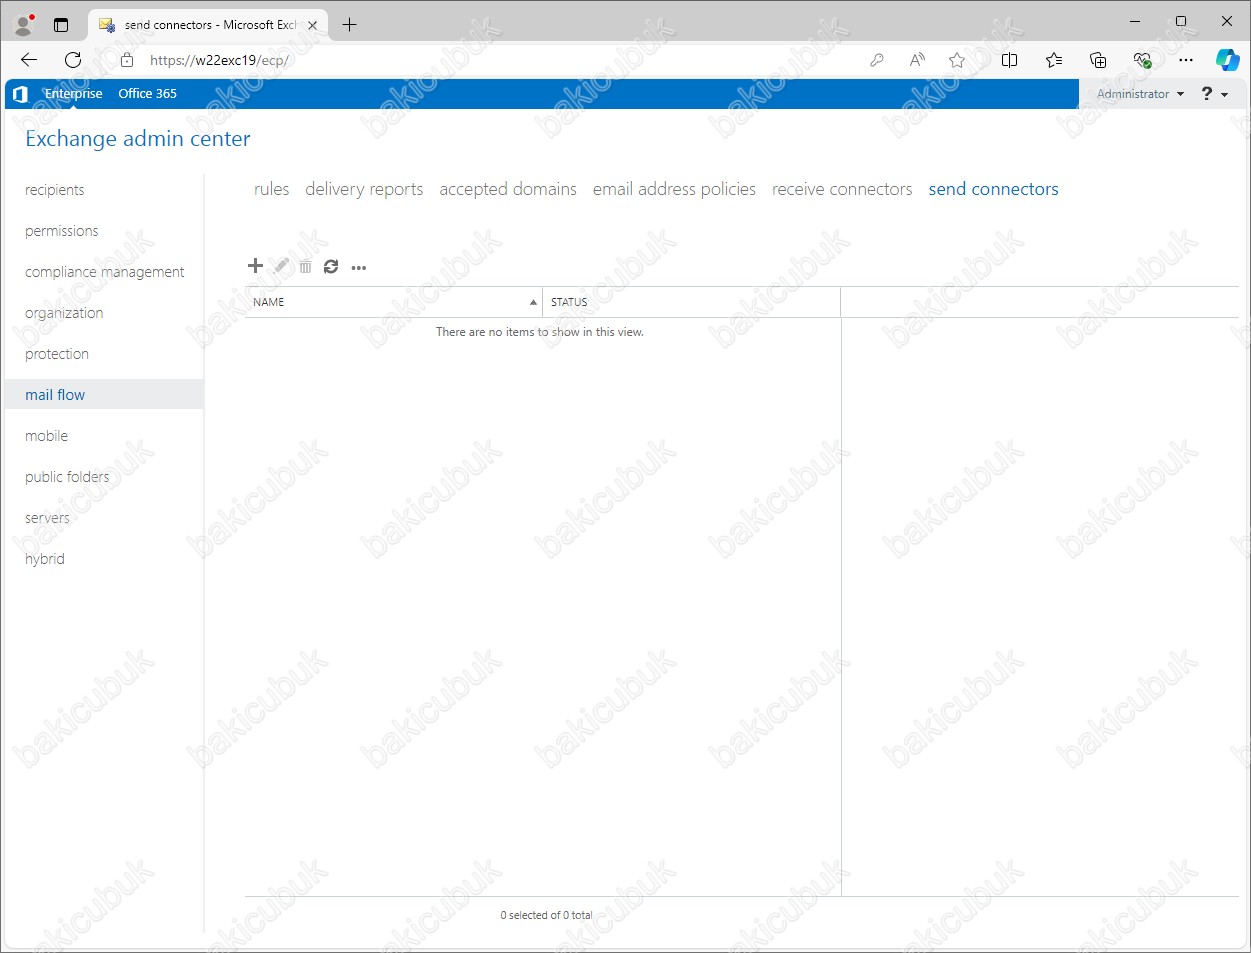Toggle split screen icon in Edge
The height and width of the screenshot is (953, 1251).
pyautogui.click(x=1009, y=60)
